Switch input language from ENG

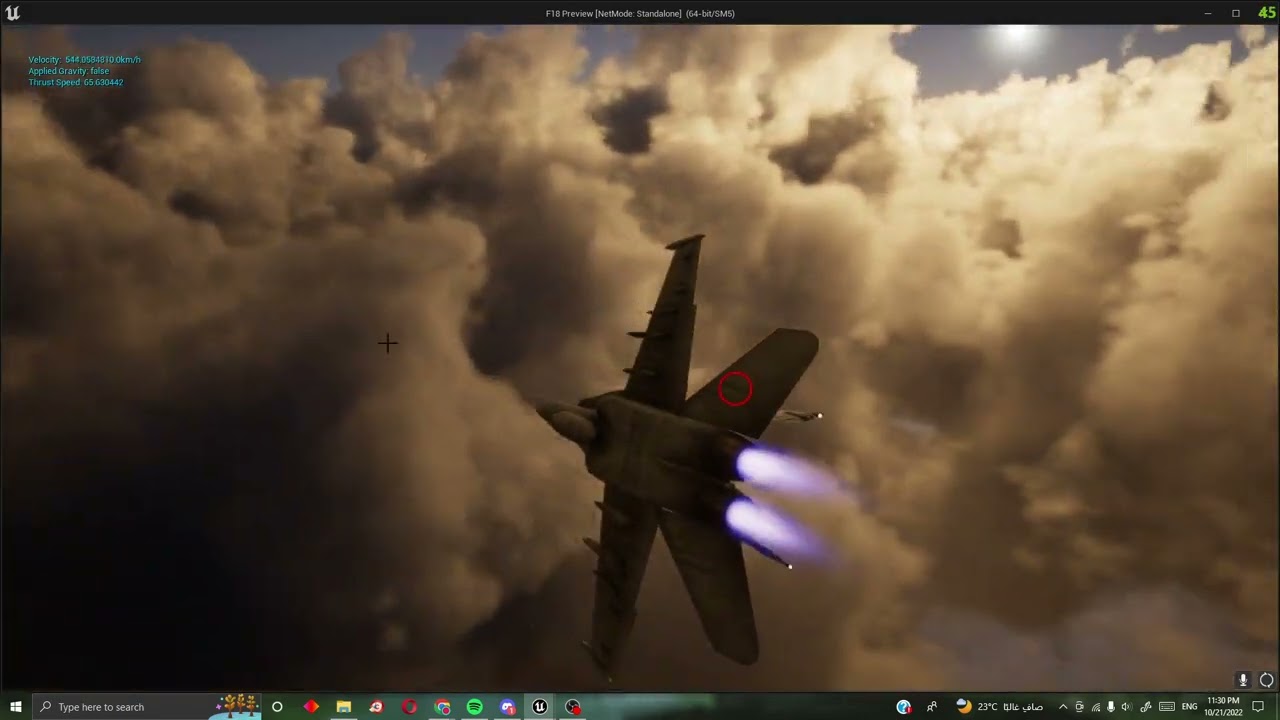click(x=1189, y=707)
